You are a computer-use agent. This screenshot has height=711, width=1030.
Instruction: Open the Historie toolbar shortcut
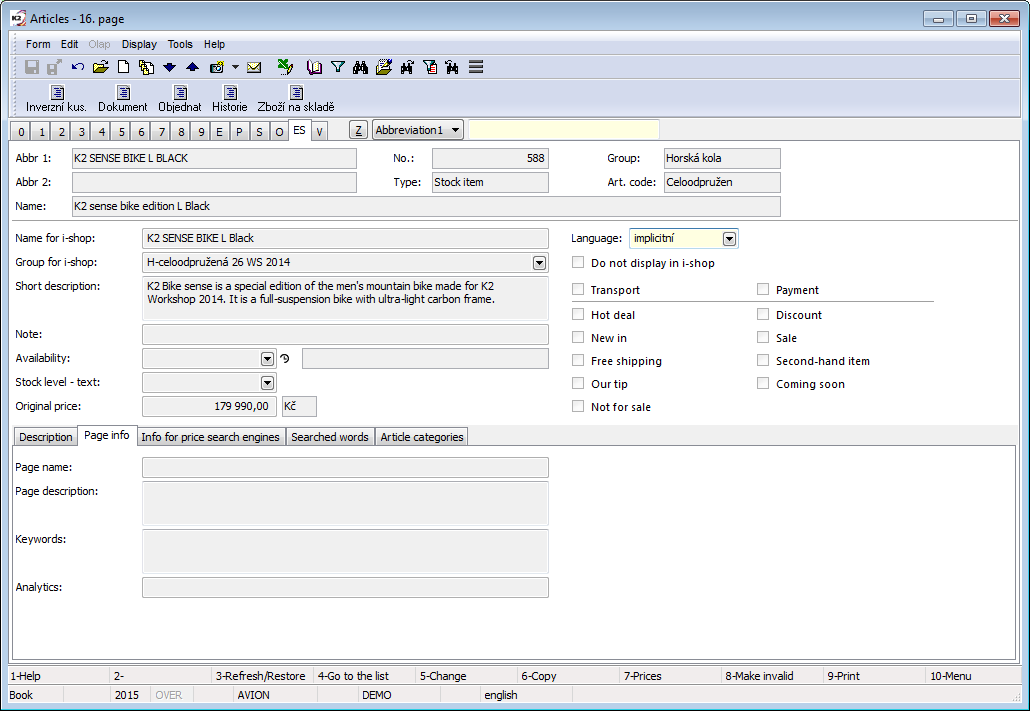[229, 98]
